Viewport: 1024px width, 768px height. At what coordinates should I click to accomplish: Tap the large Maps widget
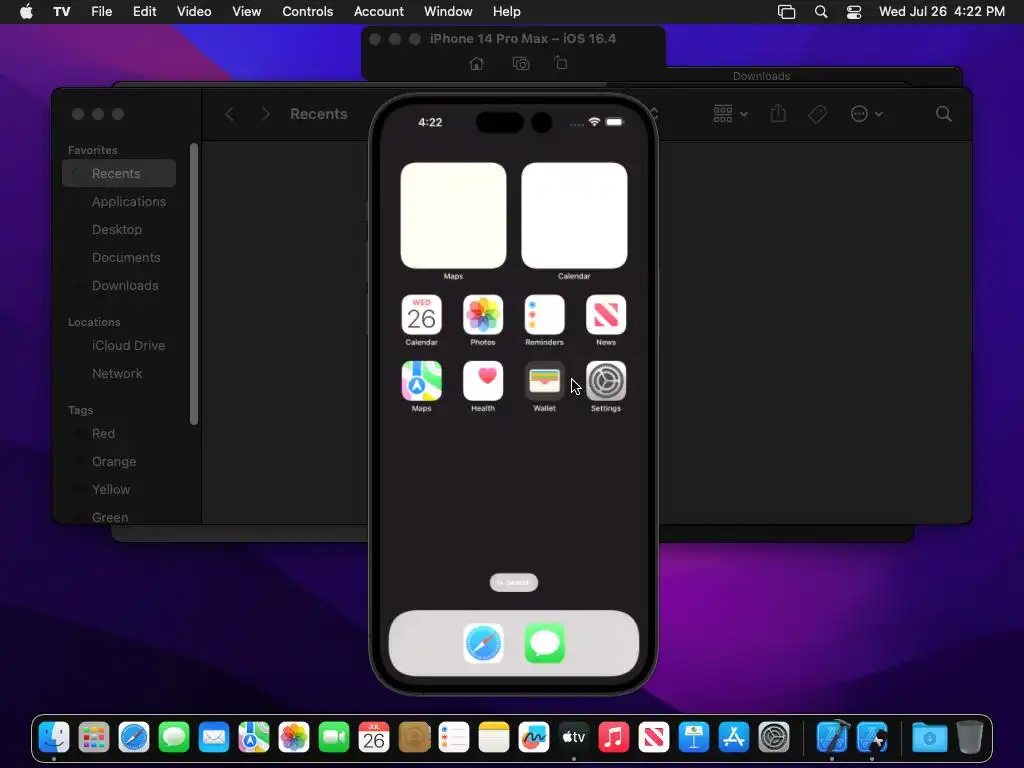453,216
